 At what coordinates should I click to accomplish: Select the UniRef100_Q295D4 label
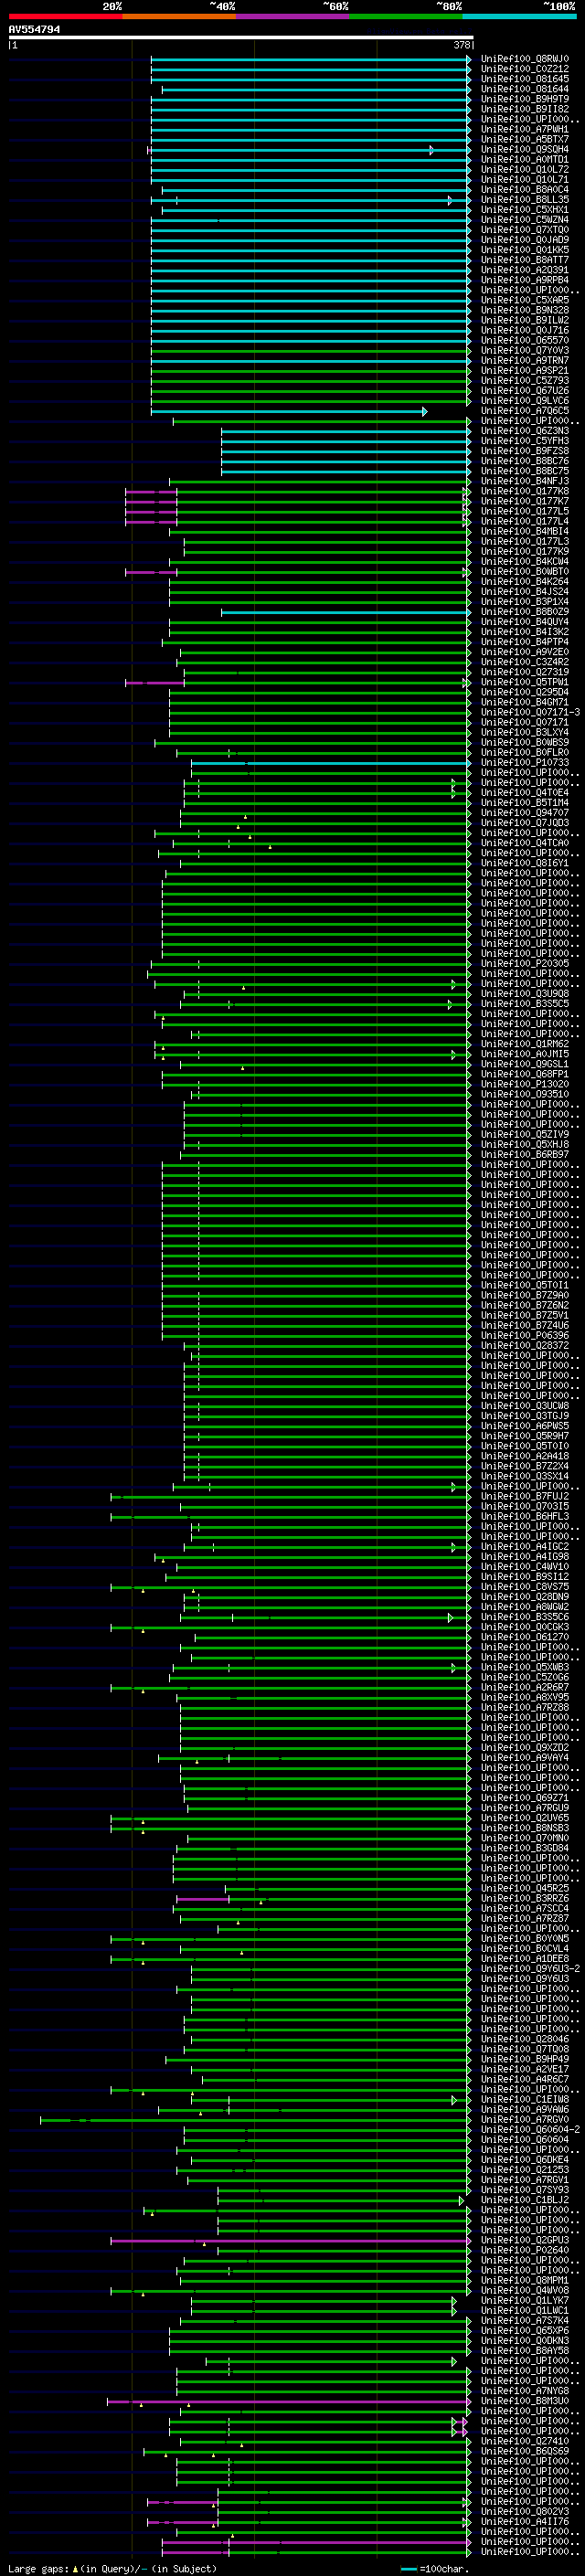524,692
